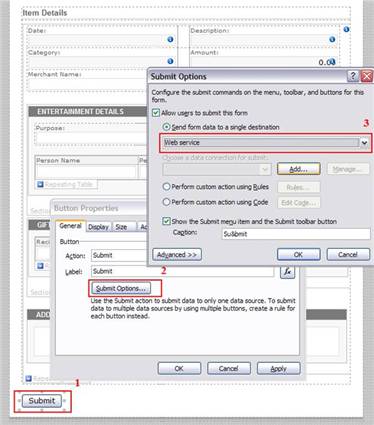This screenshot has width=374, height=425.
Task: Switch to Size tab in Button Properties
Action: point(121,227)
